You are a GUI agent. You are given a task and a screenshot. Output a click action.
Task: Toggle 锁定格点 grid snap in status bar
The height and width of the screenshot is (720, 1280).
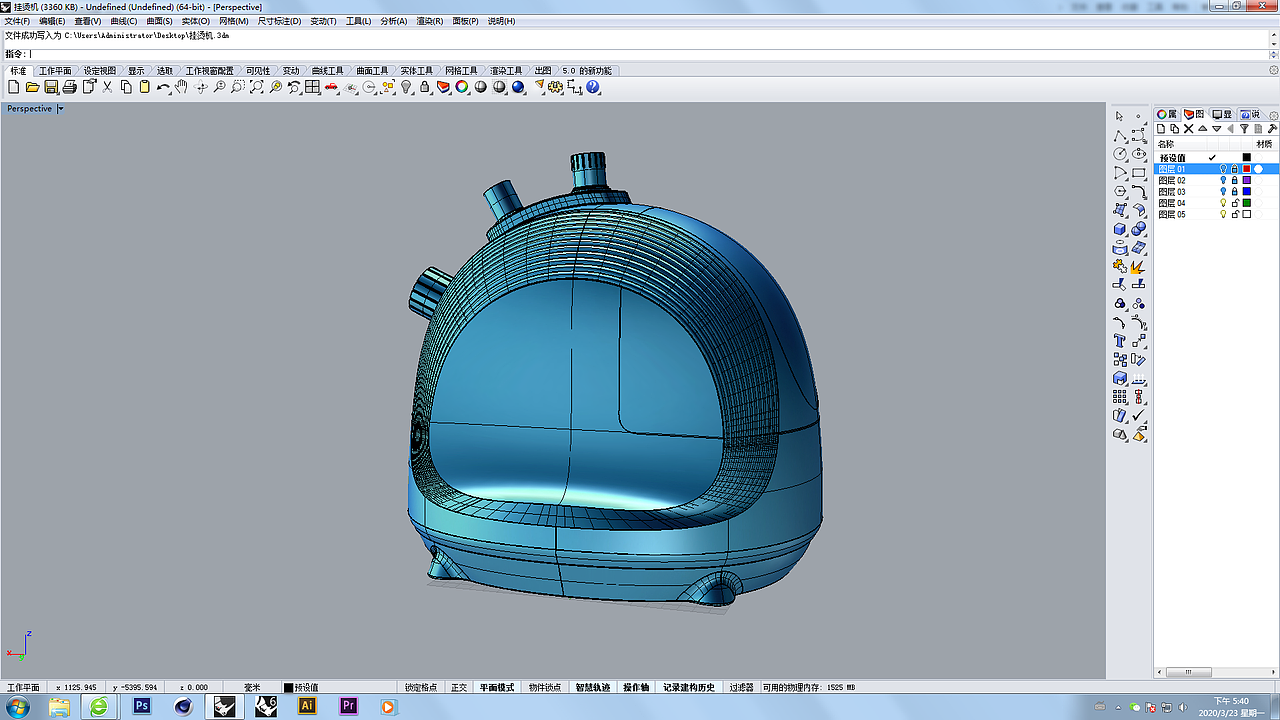click(420, 688)
